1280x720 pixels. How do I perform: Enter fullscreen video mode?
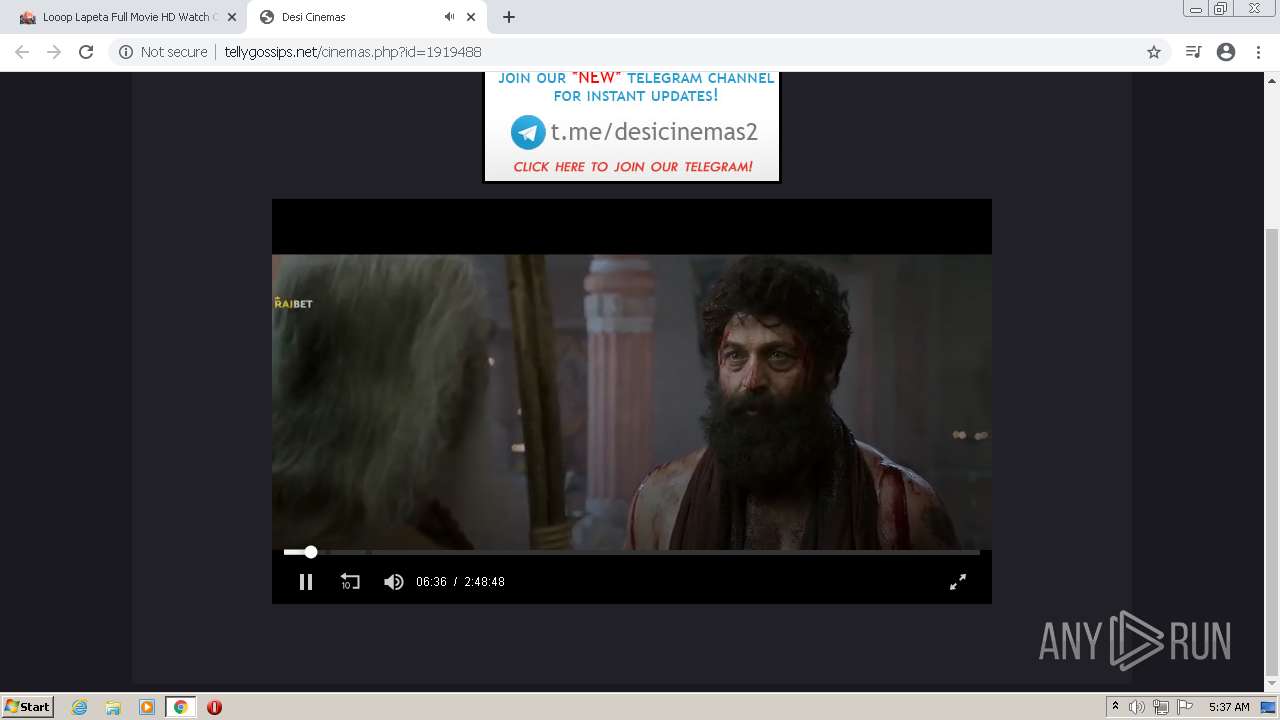958,581
